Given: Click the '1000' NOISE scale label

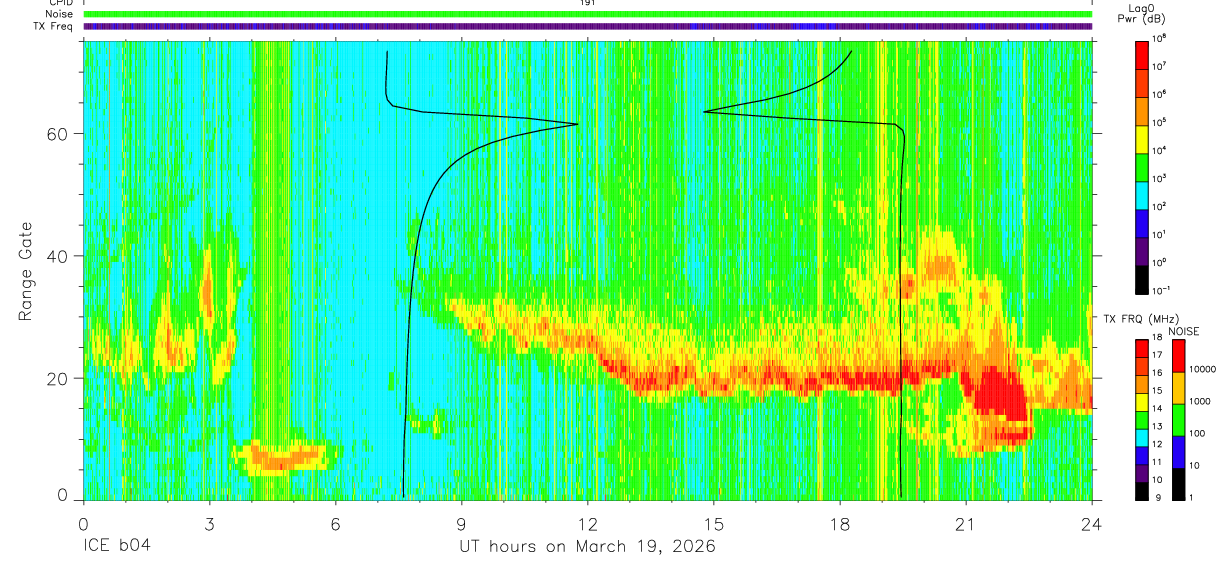Looking at the screenshot, I should [1200, 401].
